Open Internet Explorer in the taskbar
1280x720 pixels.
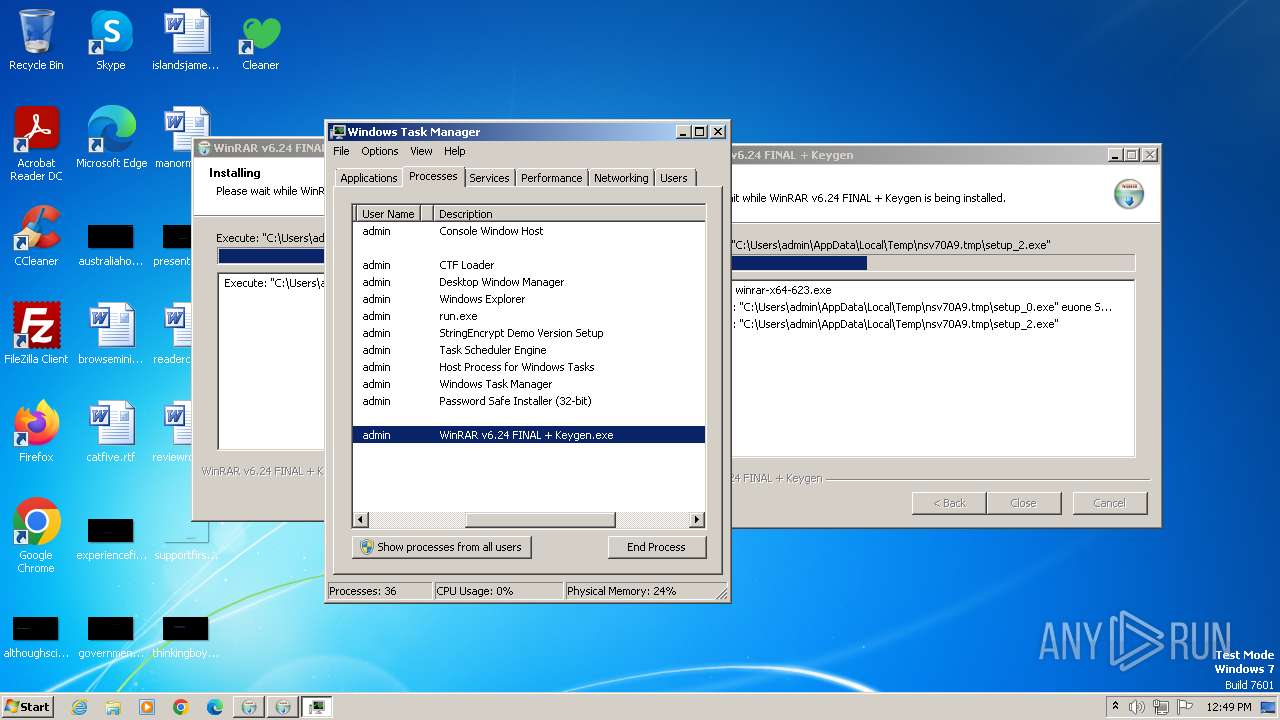coord(79,707)
